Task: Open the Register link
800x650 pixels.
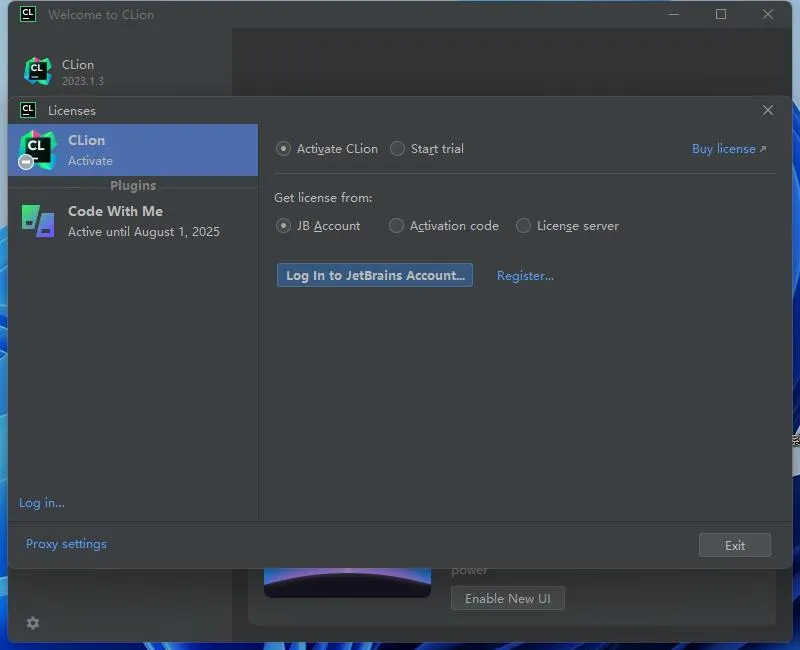Action: pyautogui.click(x=525, y=276)
